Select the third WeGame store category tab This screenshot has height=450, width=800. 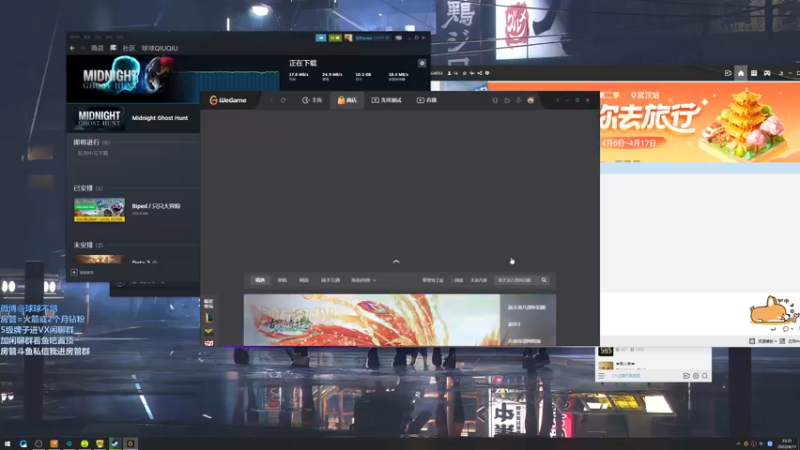[304, 280]
